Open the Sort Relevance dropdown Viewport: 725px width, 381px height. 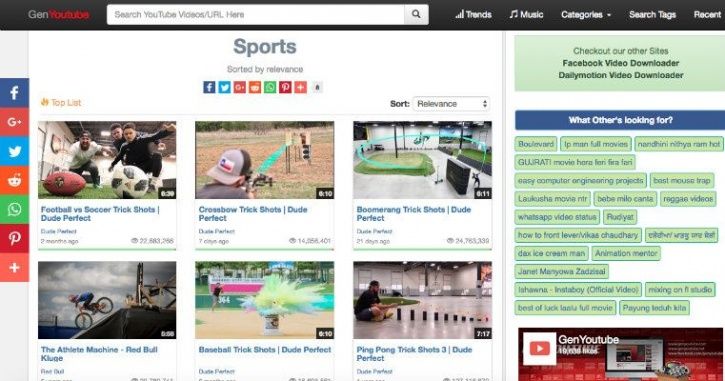(x=451, y=104)
